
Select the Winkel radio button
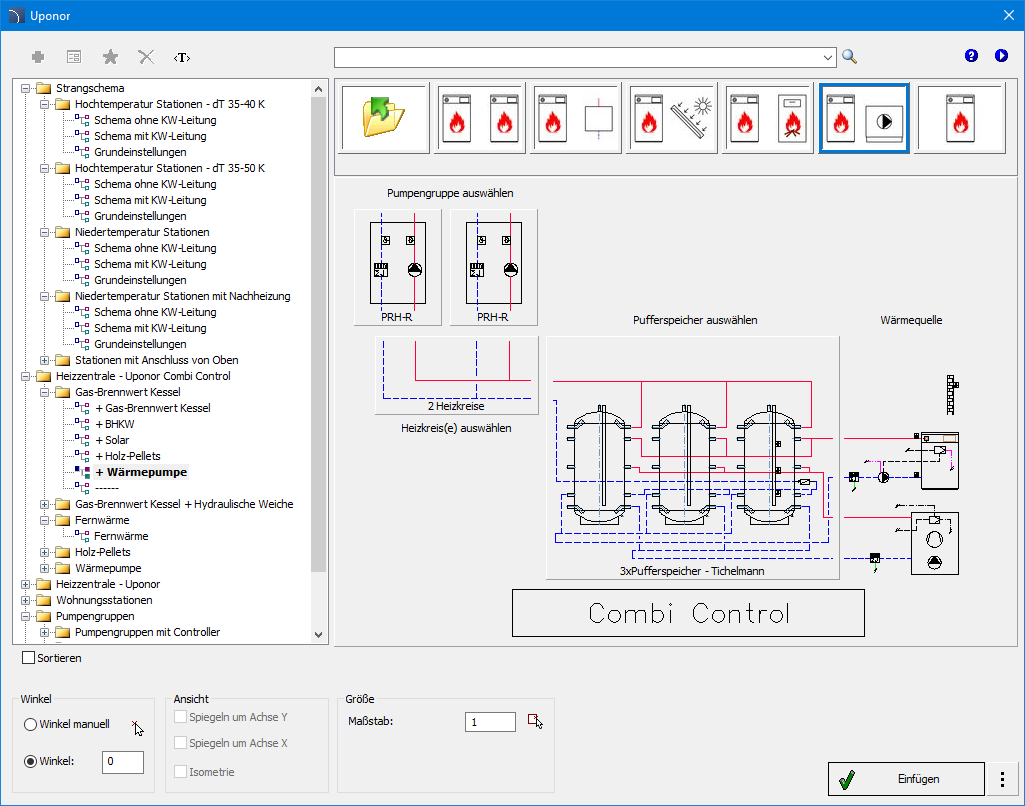(x=31, y=761)
